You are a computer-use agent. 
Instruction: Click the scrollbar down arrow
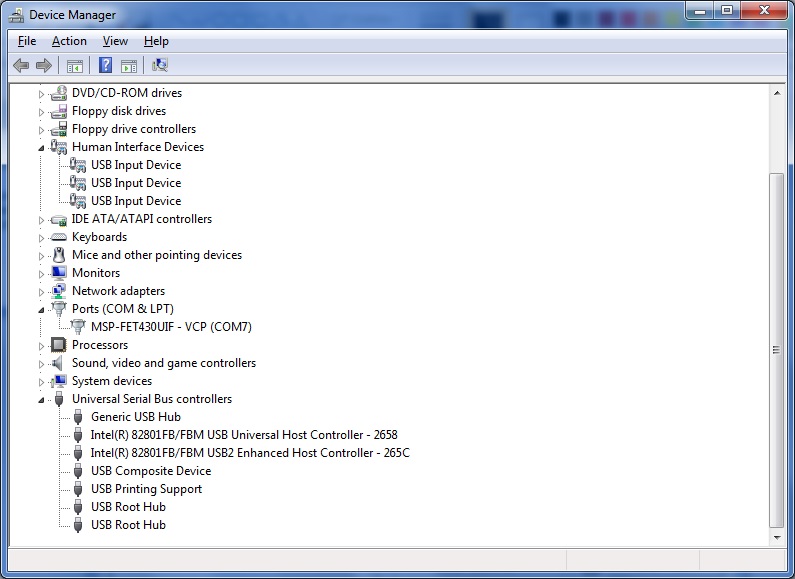pos(777,537)
